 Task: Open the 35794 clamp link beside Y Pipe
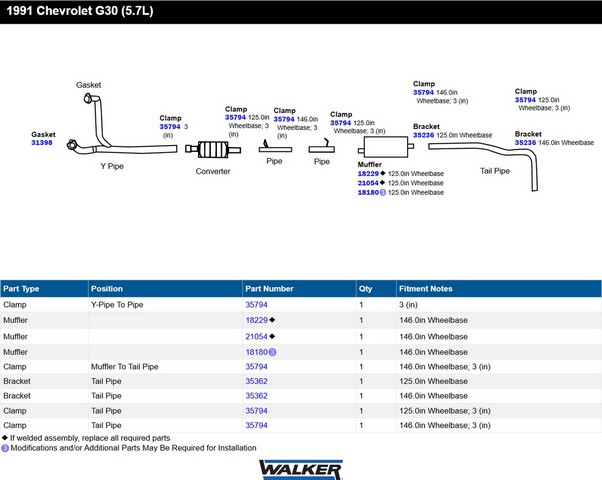(x=170, y=127)
